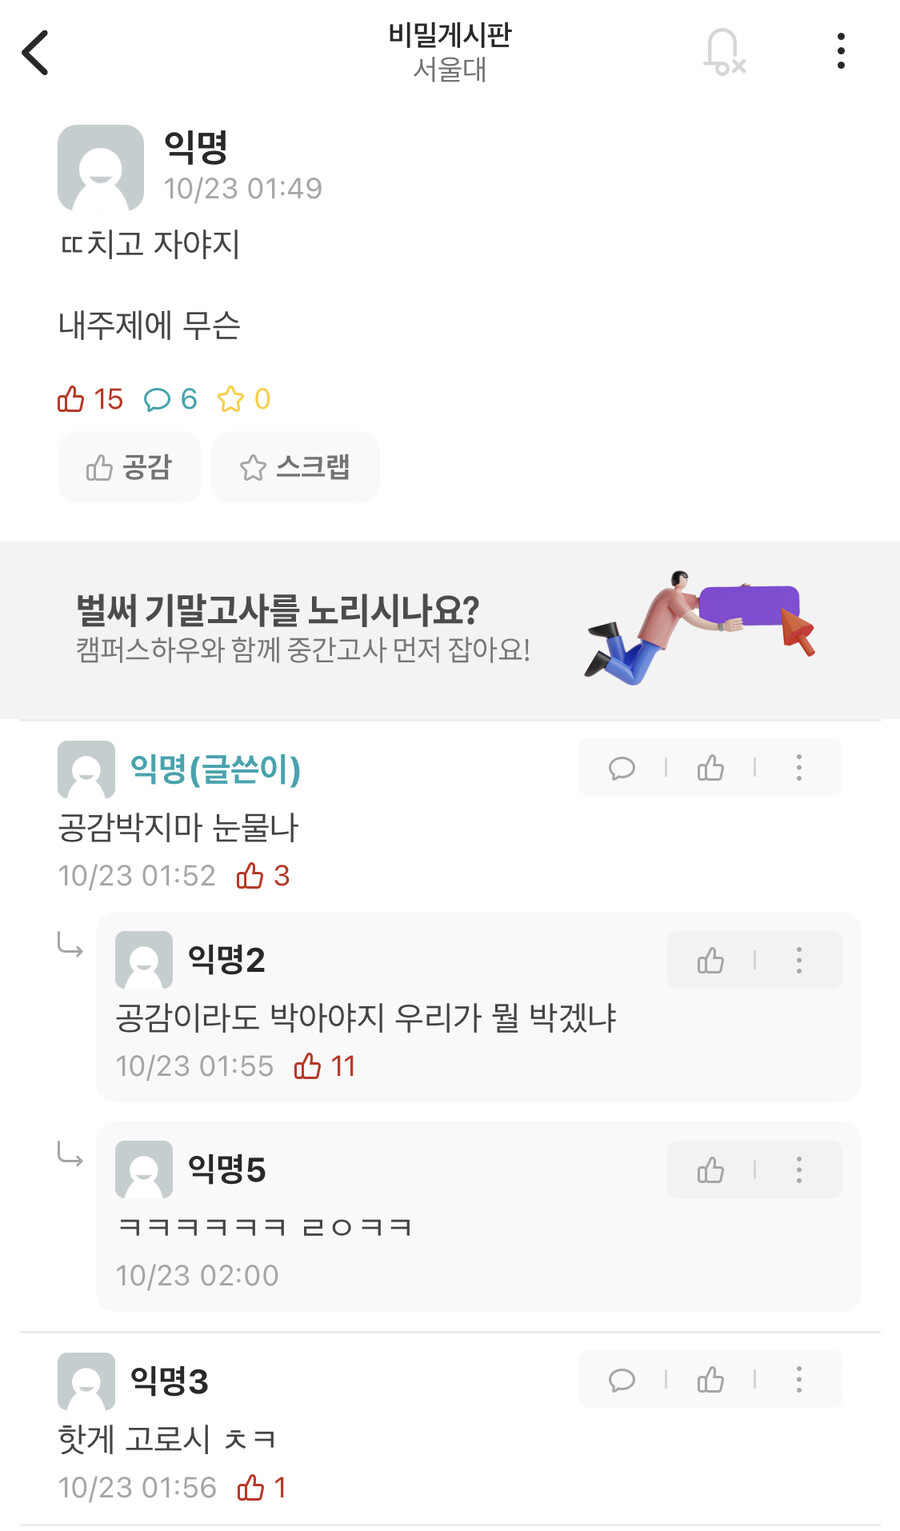
Task: Tap the post's comment count 6
Action: [x=171, y=400]
